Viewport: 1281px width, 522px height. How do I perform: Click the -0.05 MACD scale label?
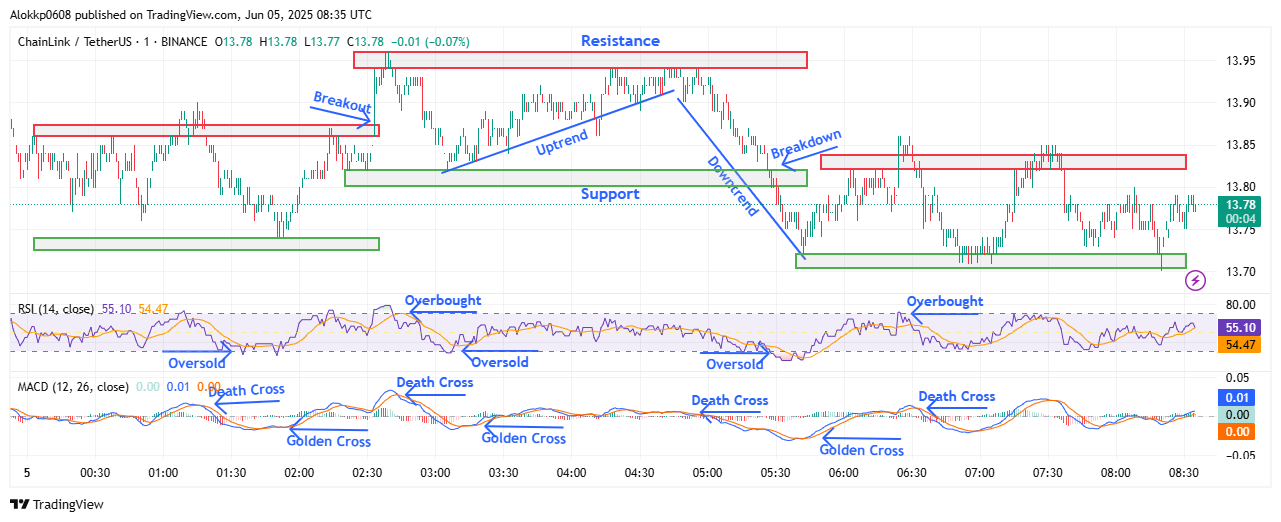point(1239,455)
